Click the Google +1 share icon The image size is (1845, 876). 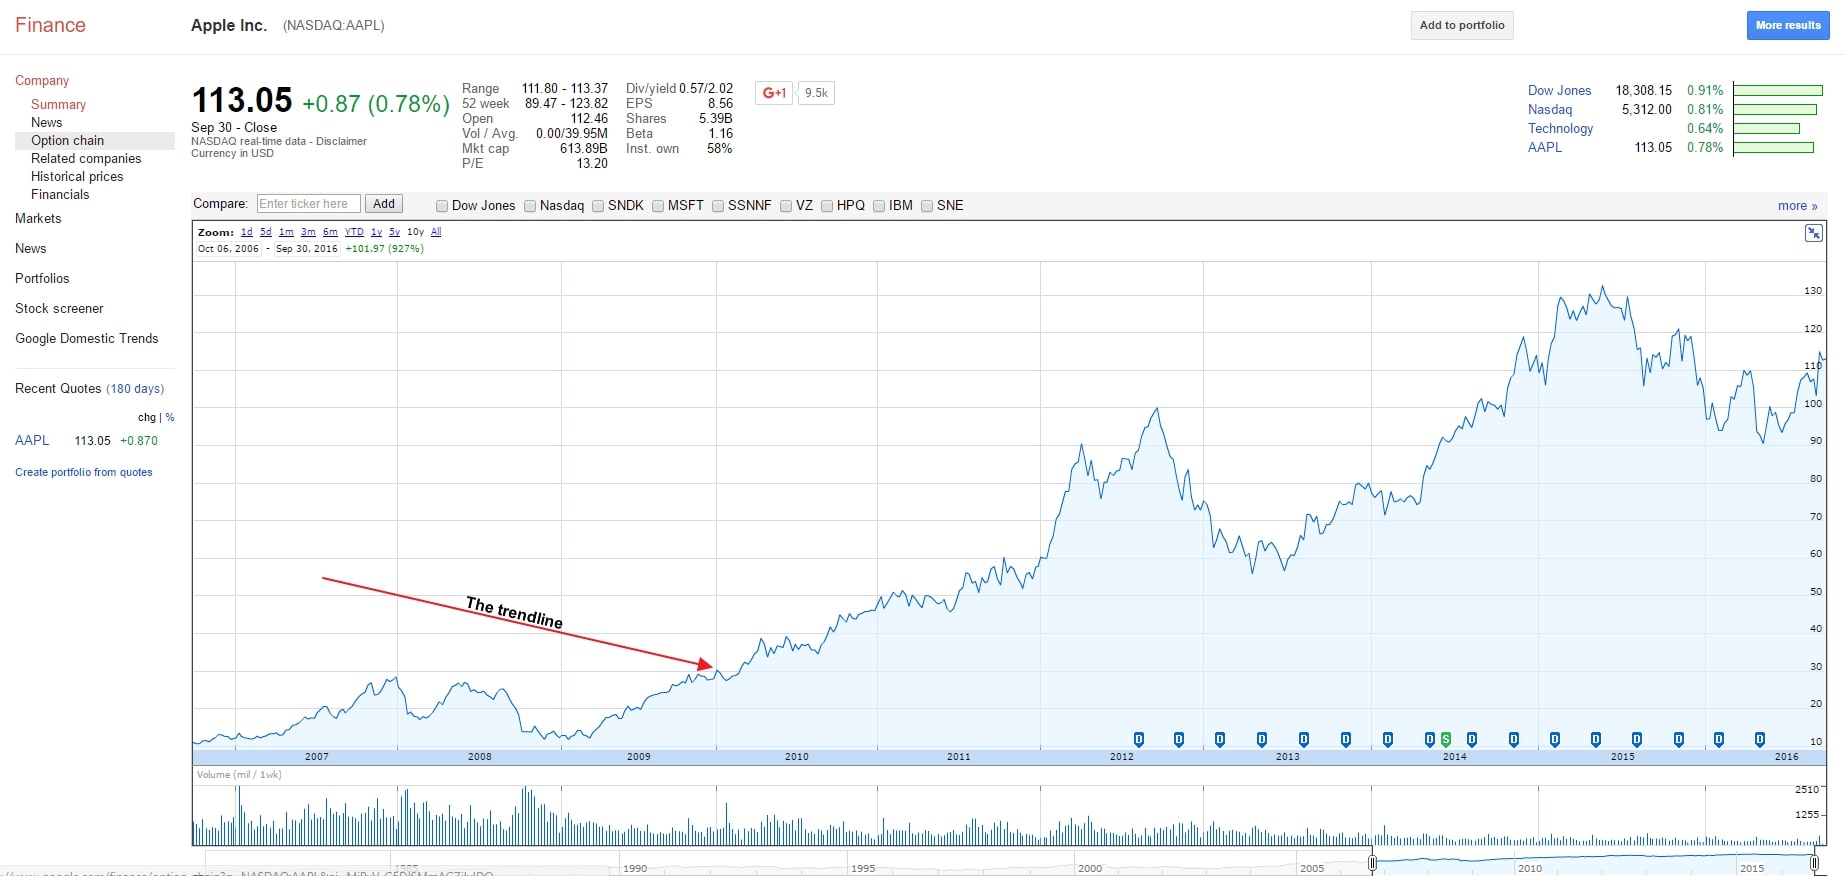tap(775, 93)
